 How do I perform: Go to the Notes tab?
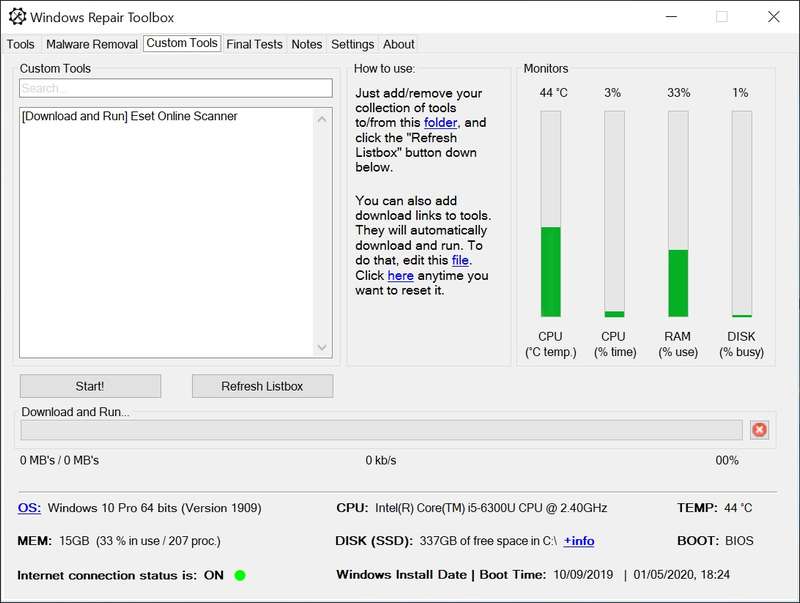pos(306,44)
